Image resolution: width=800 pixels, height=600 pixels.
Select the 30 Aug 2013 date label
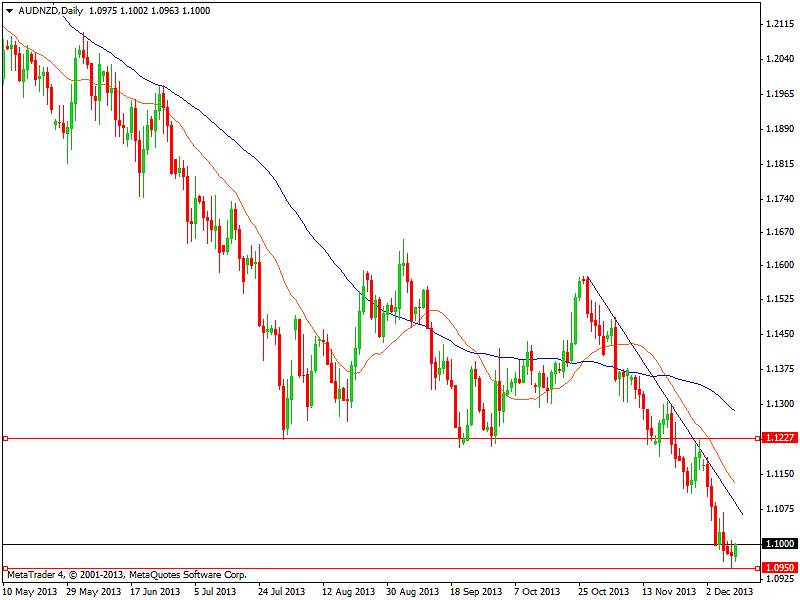tap(411, 591)
